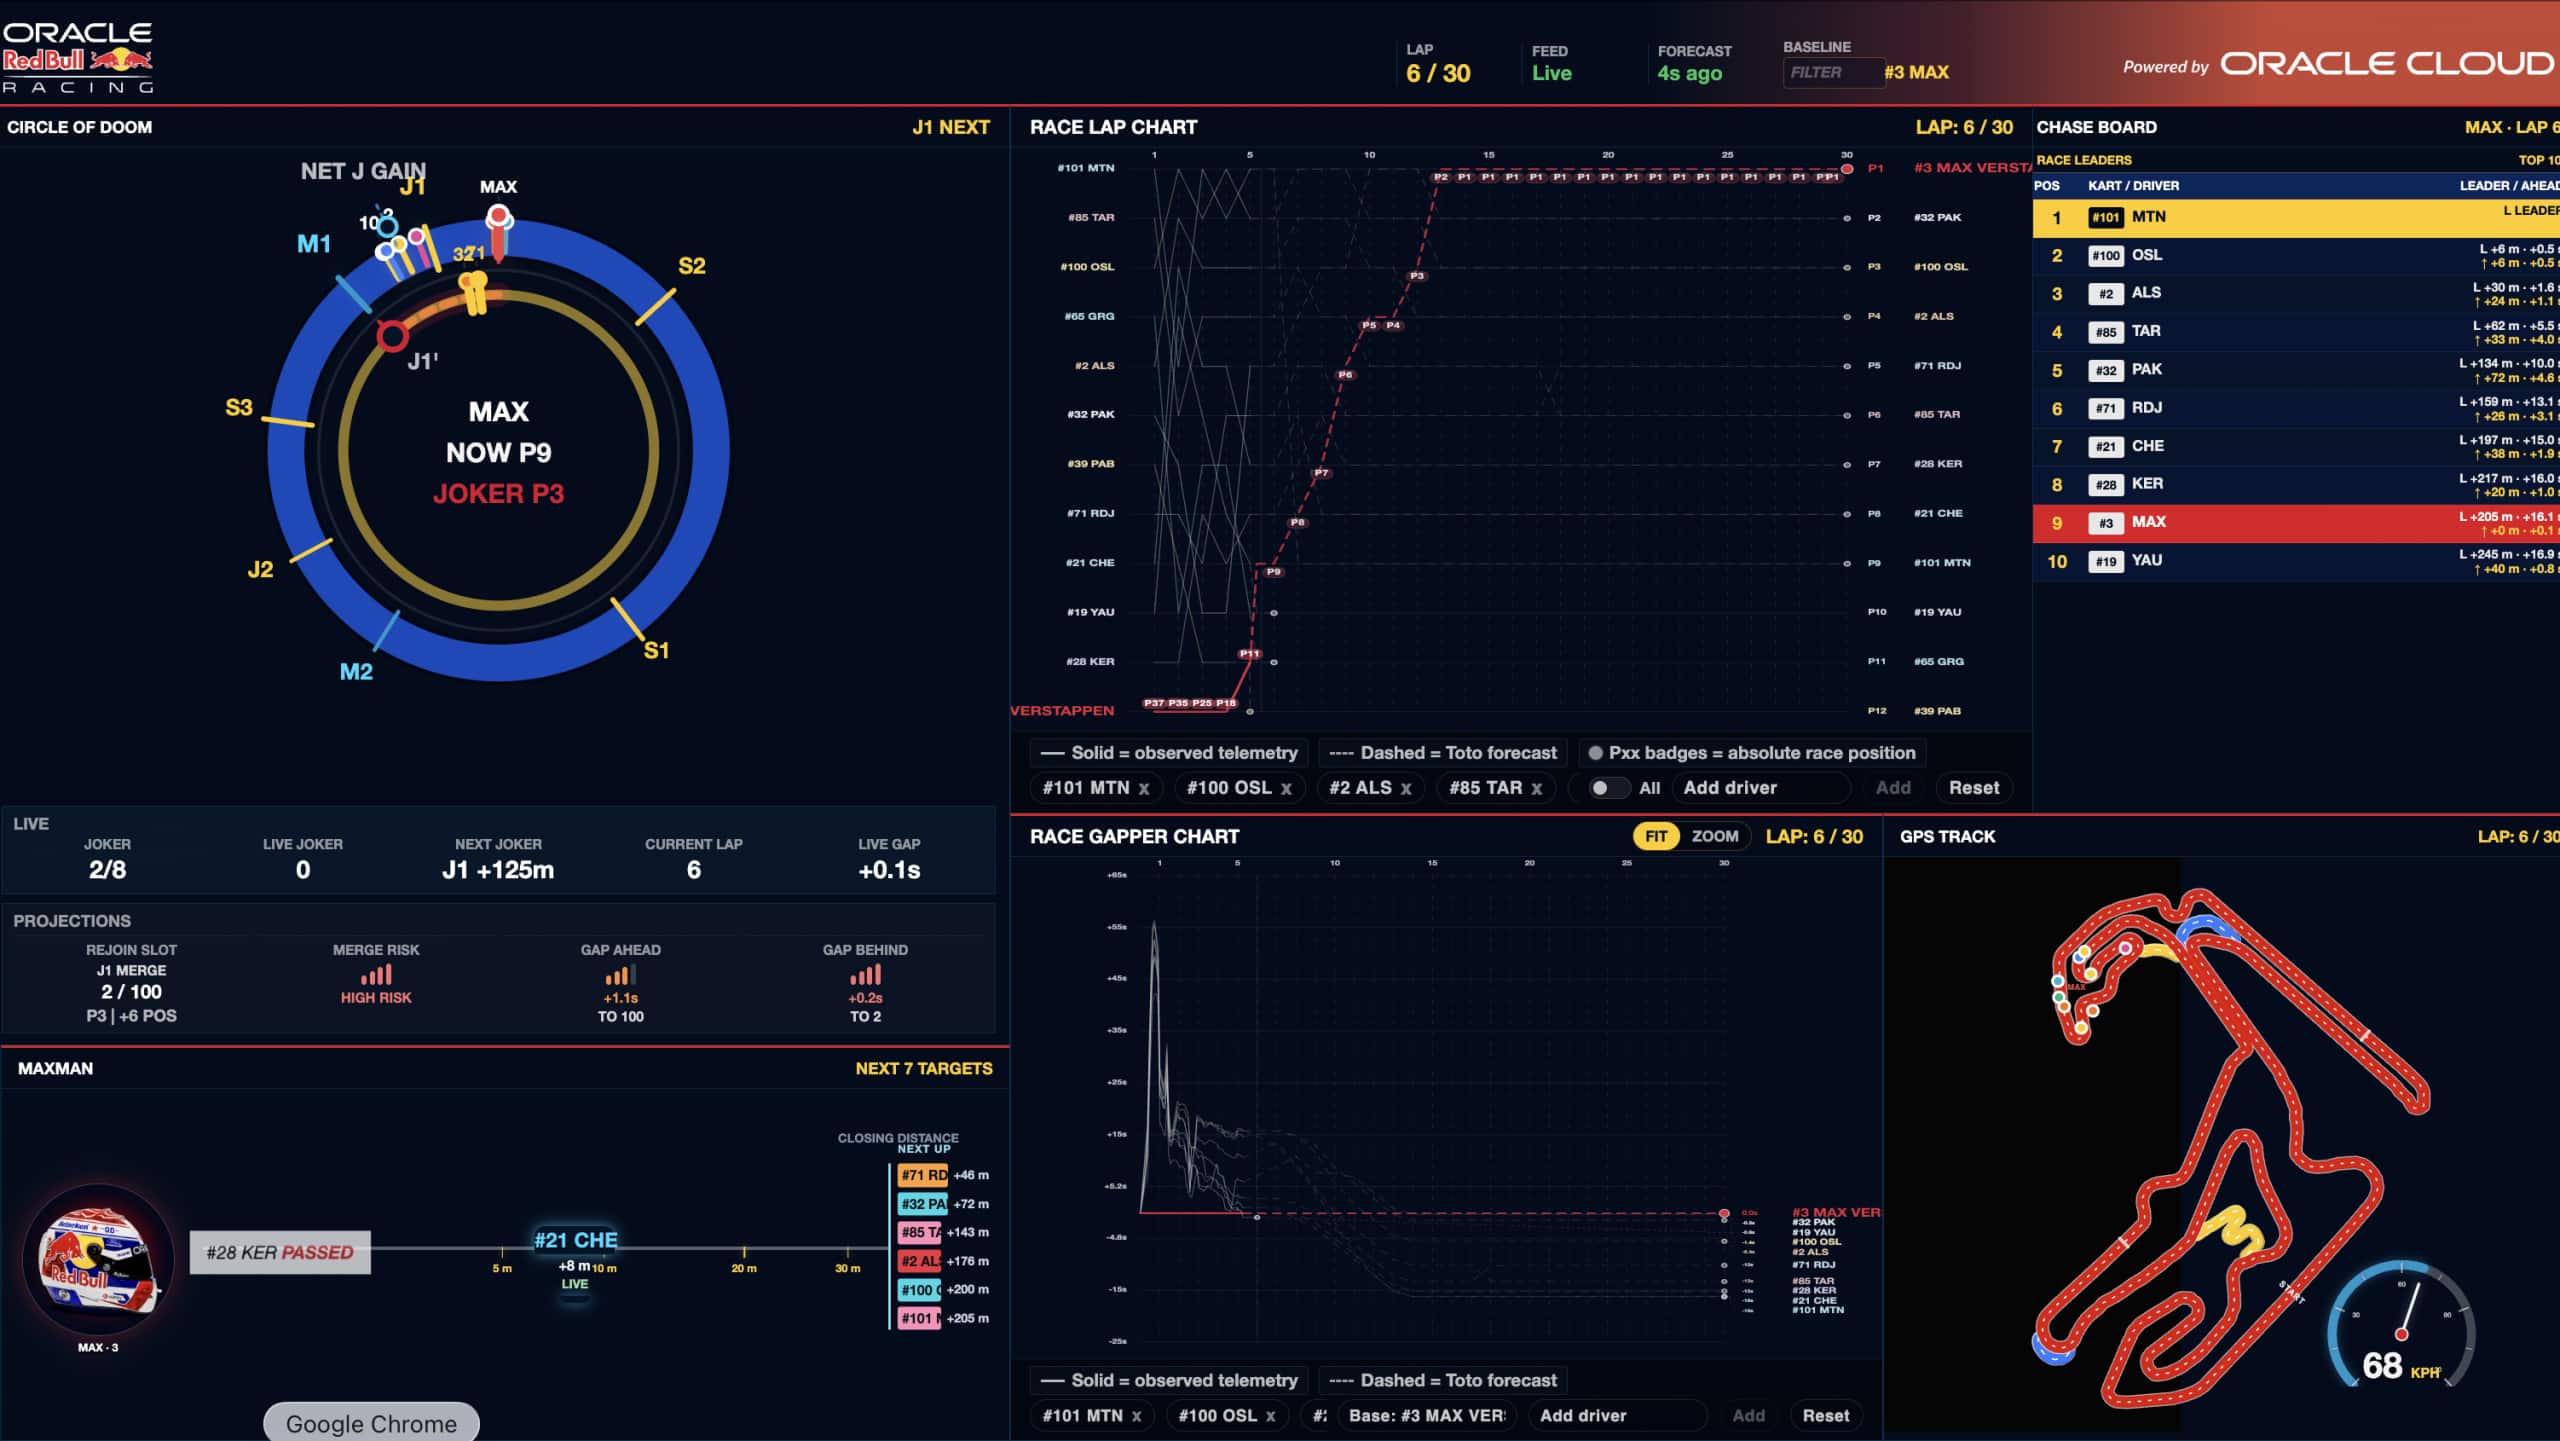2560x1441 pixels.
Task: Click Reset button in Race Lap Chart
Action: pos(1974,788)
